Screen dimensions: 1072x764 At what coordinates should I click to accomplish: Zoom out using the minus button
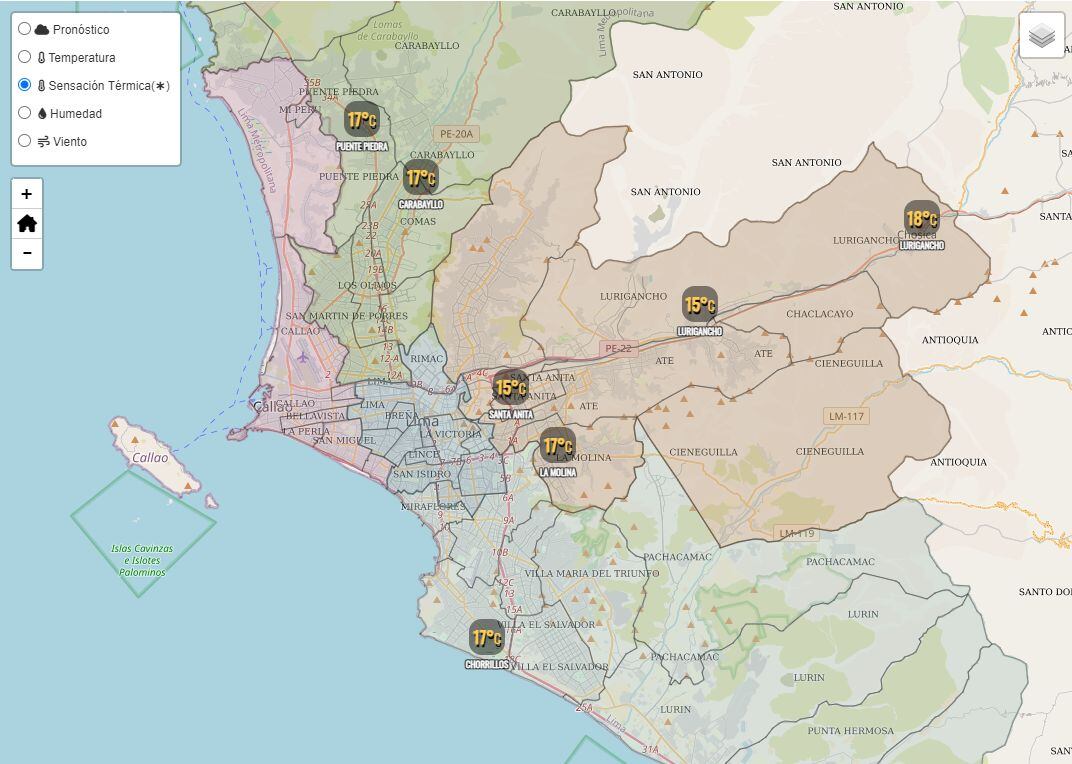[26, 255]
